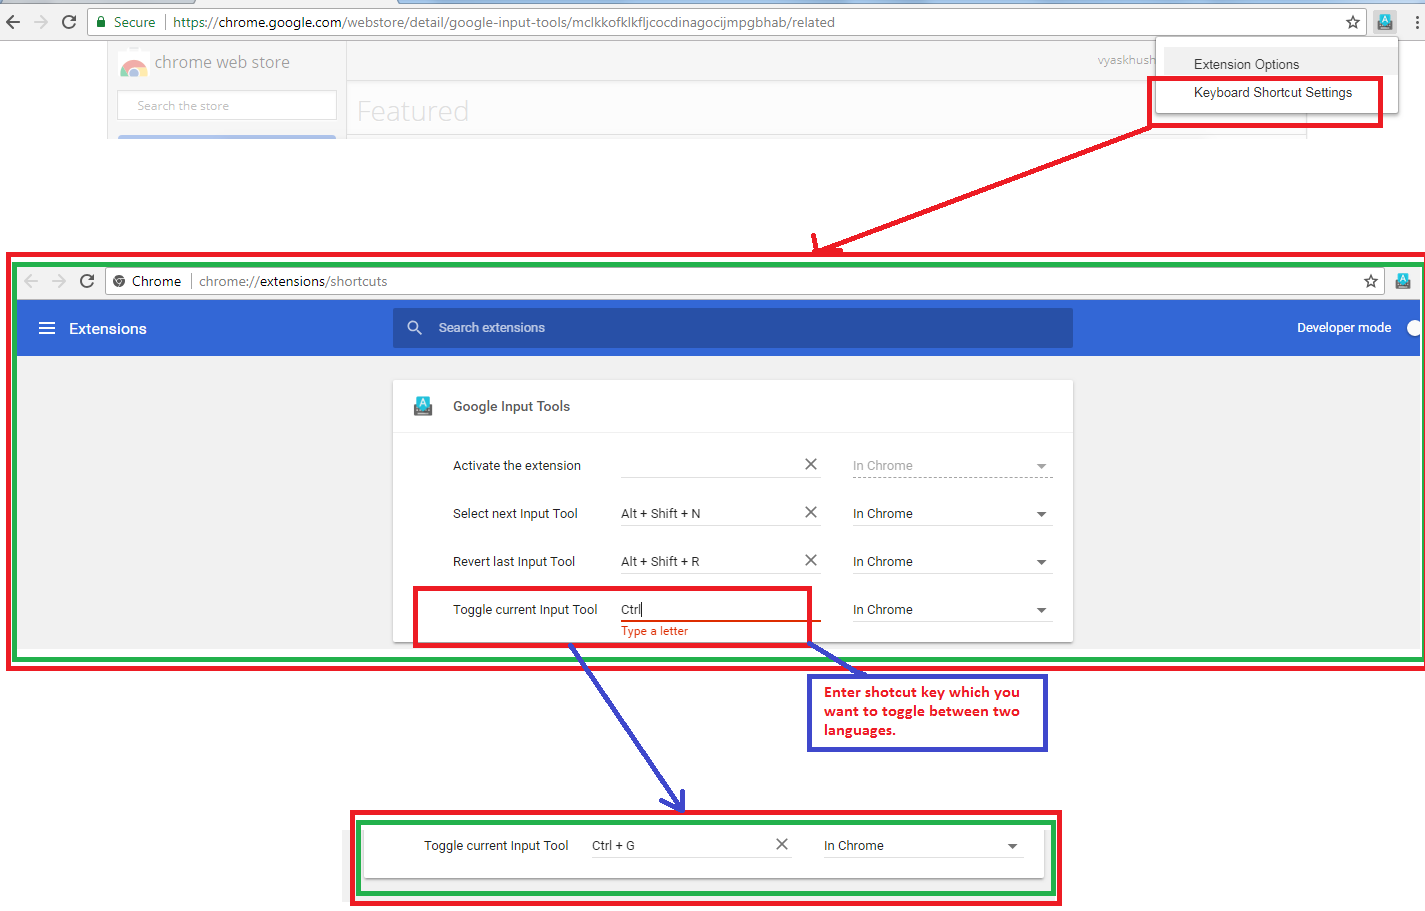Reload the Chrome Web Store page
Screen dimensions: 1425x911
click(x=69, y=22)
